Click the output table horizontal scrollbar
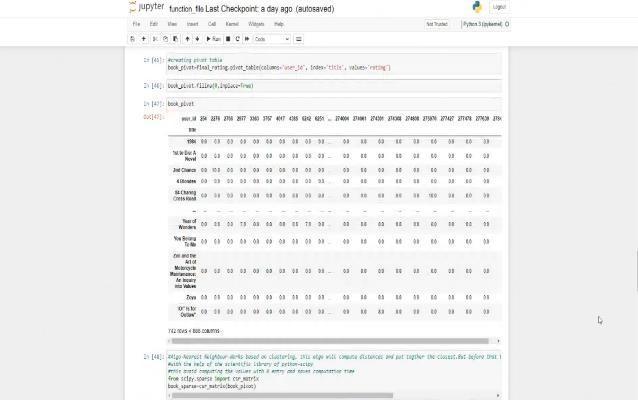 pos(330,341)
